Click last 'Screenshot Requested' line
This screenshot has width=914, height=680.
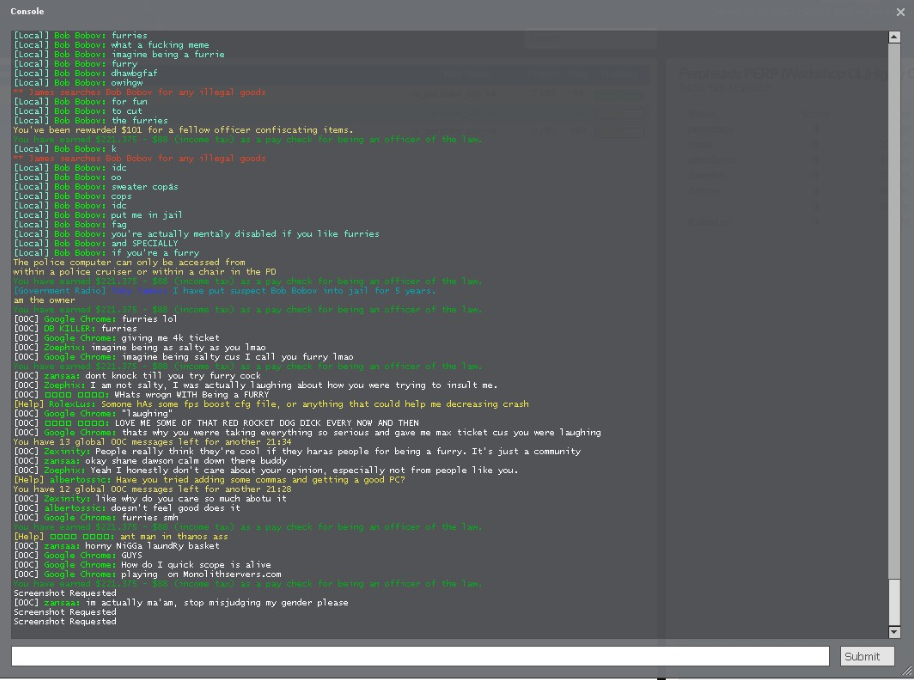65,622
